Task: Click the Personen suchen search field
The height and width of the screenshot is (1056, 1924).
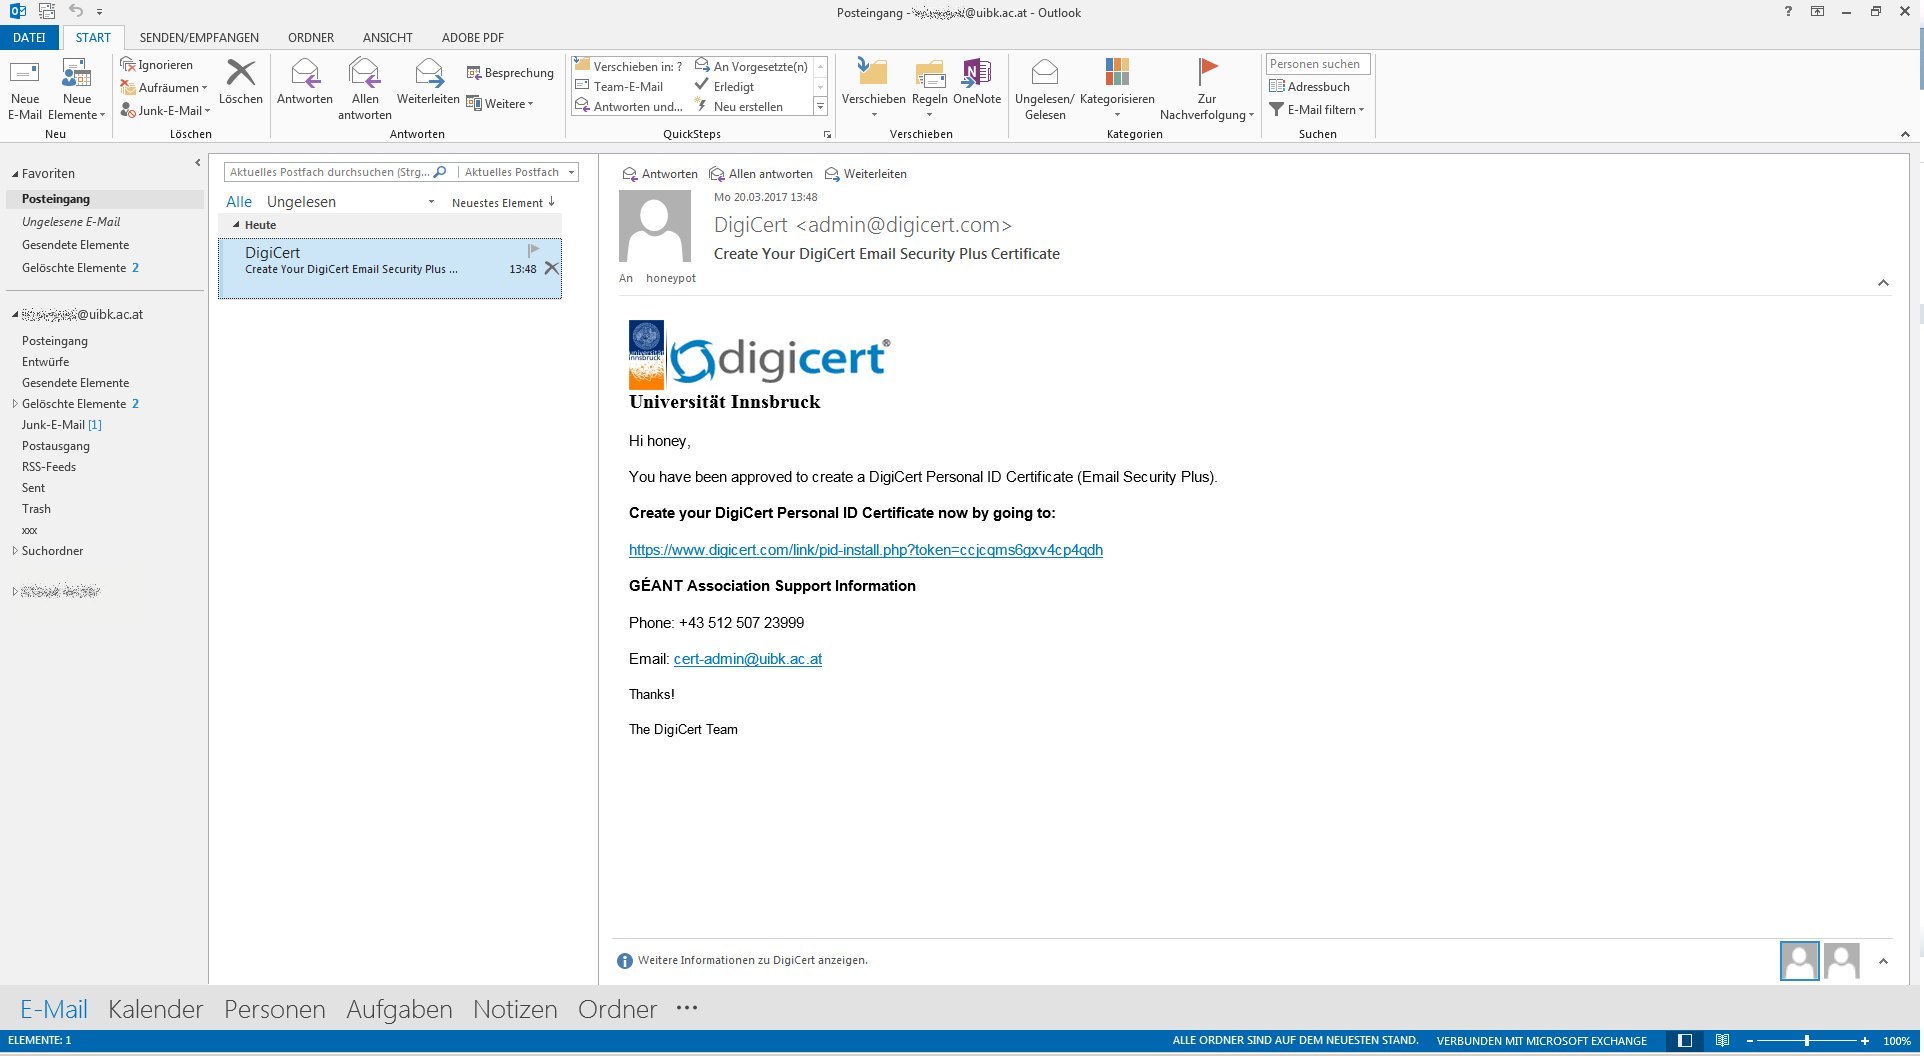Action: tap(1317, 64)
